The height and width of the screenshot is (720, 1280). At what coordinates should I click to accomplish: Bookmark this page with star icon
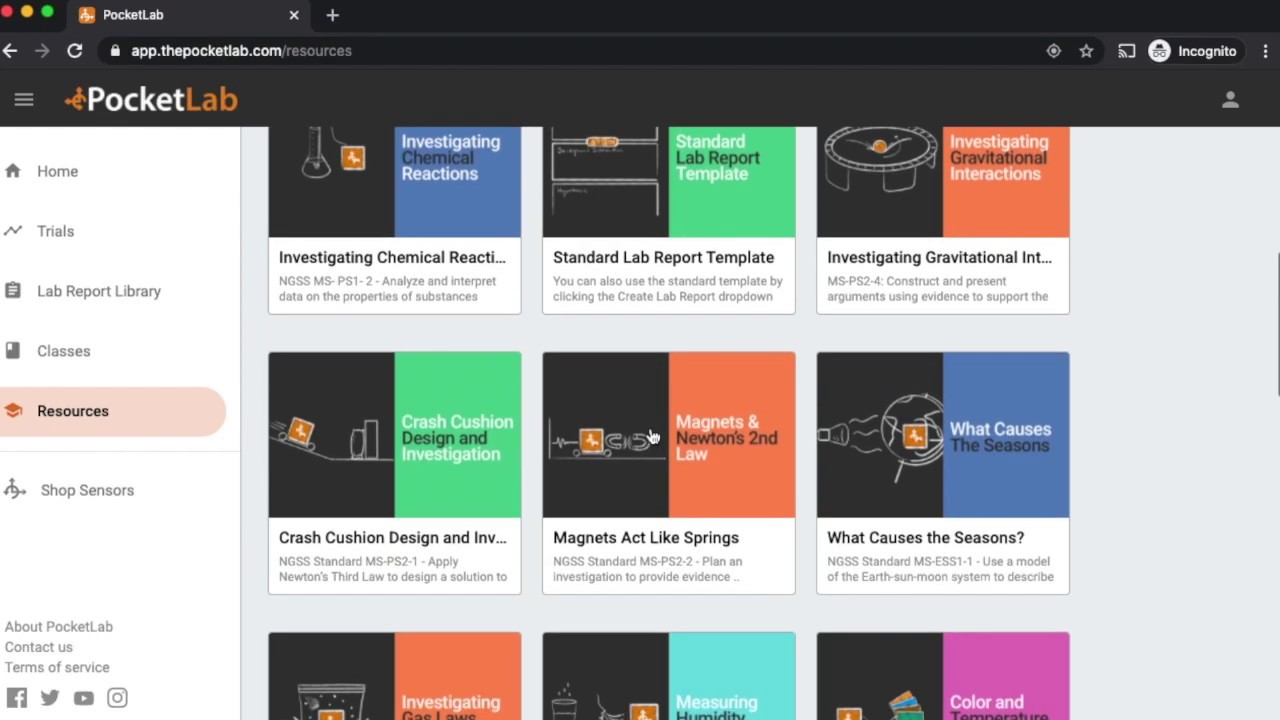(x=1086, y=51)
